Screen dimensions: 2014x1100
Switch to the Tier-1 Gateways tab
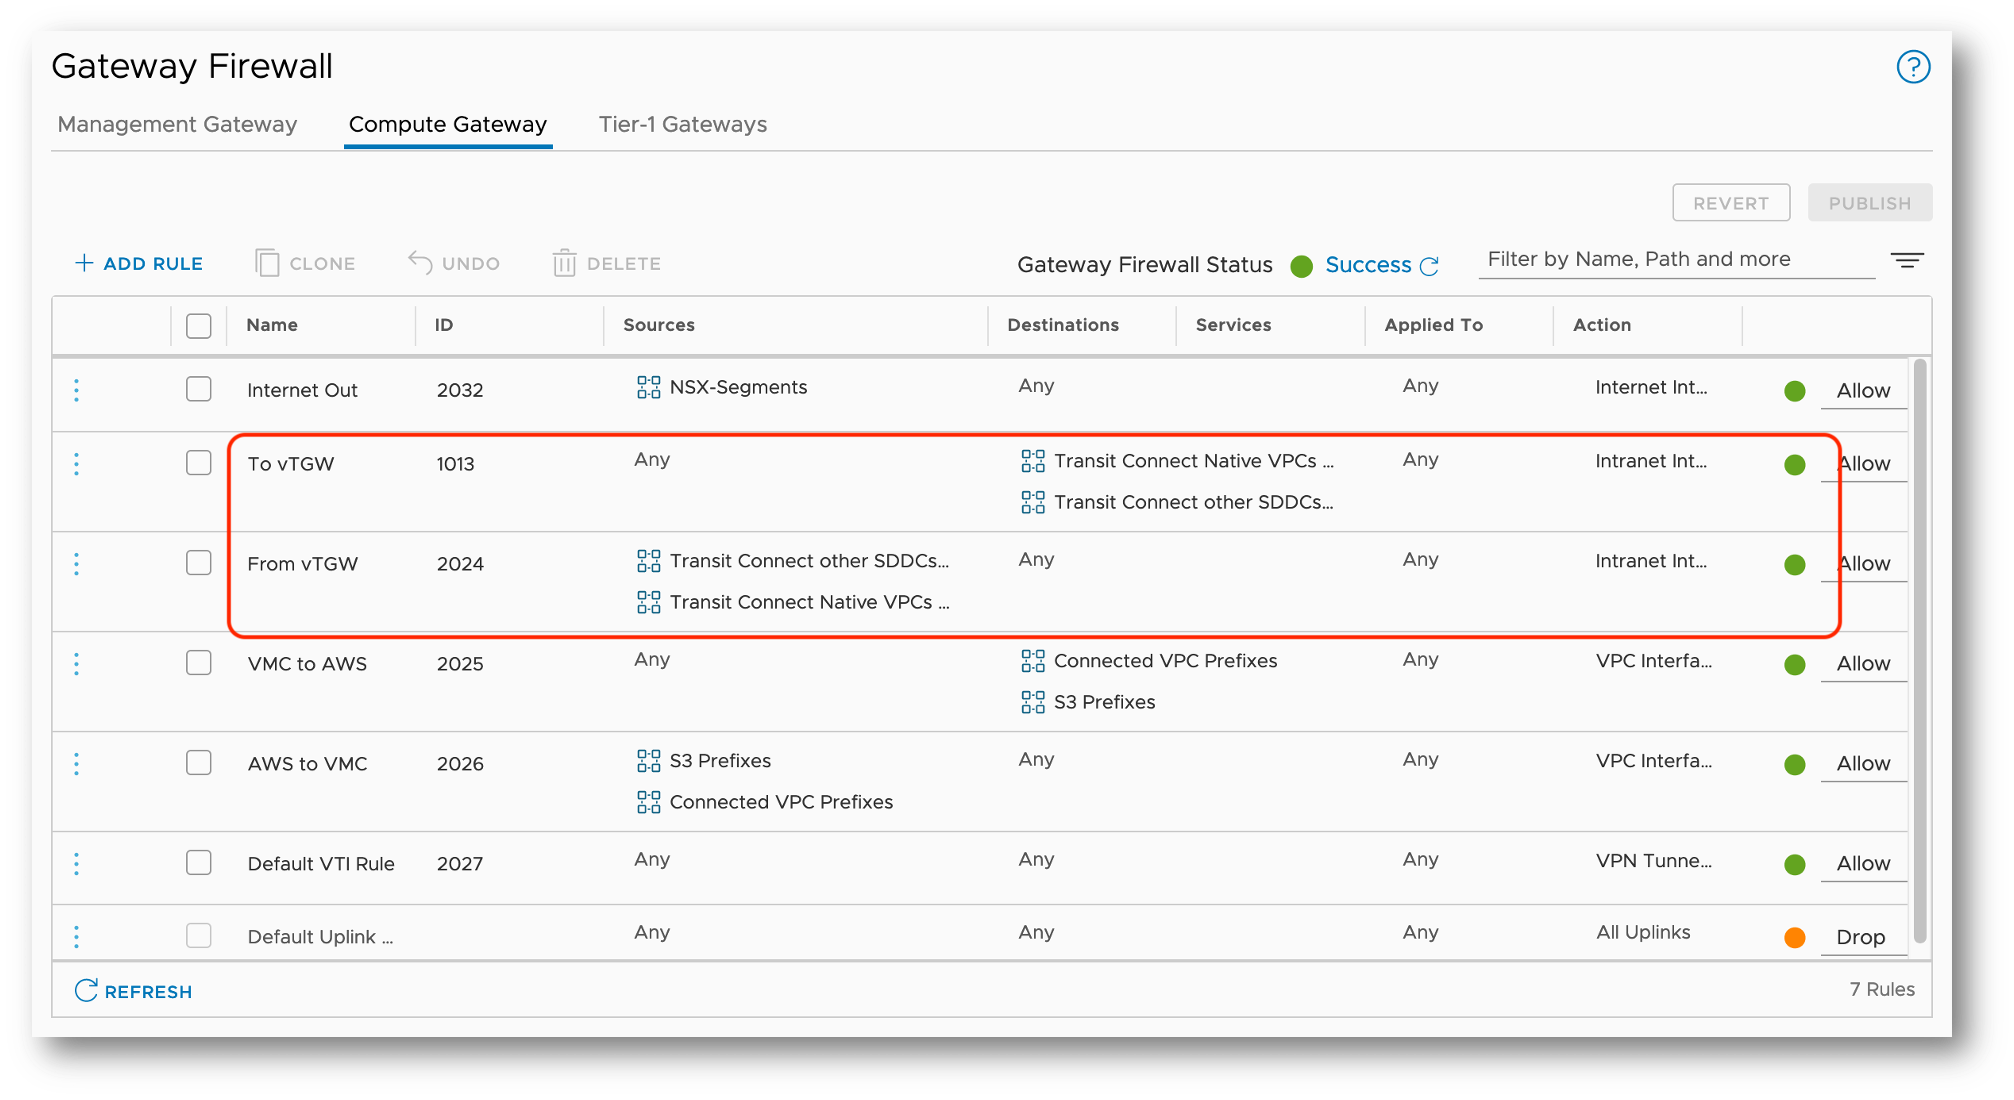682,124
